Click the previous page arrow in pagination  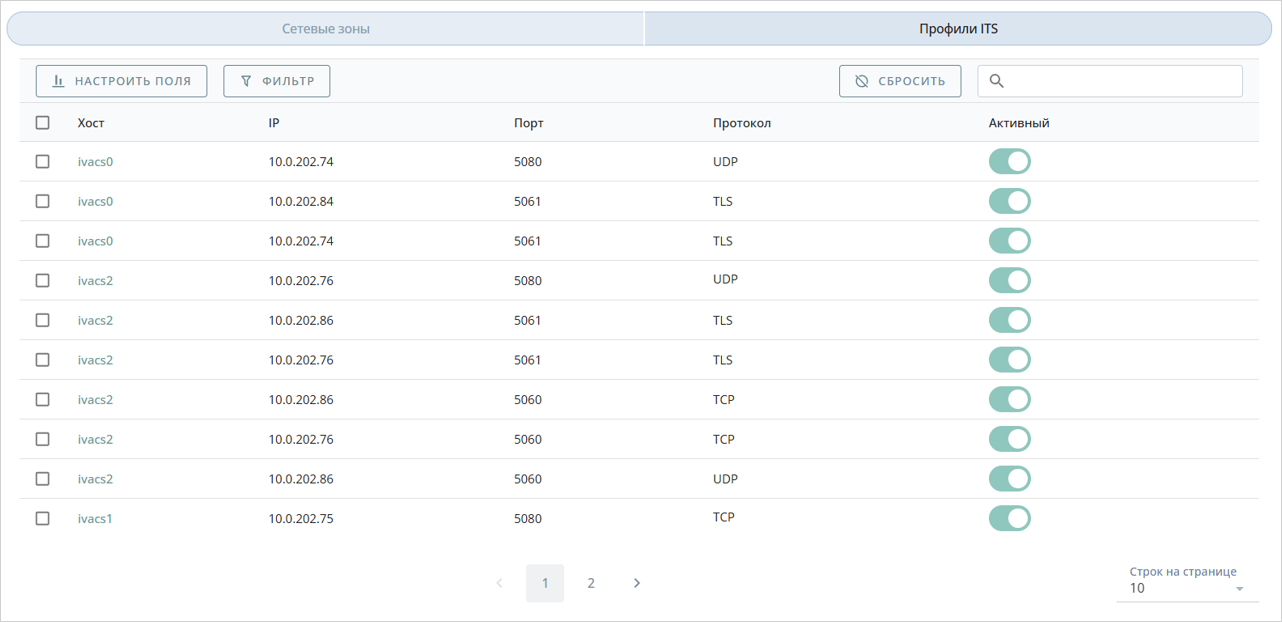[x=499, y=583]
